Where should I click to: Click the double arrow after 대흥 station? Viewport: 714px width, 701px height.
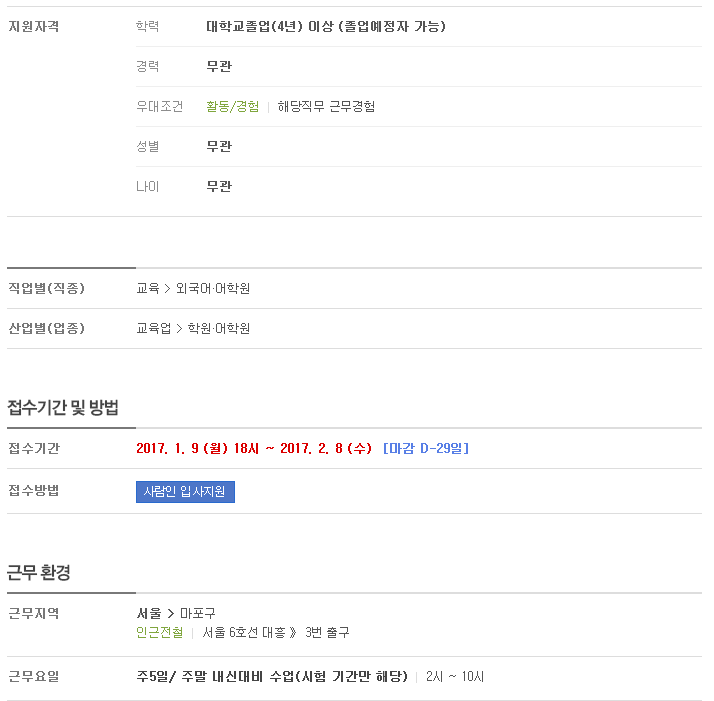click(293, 633)
